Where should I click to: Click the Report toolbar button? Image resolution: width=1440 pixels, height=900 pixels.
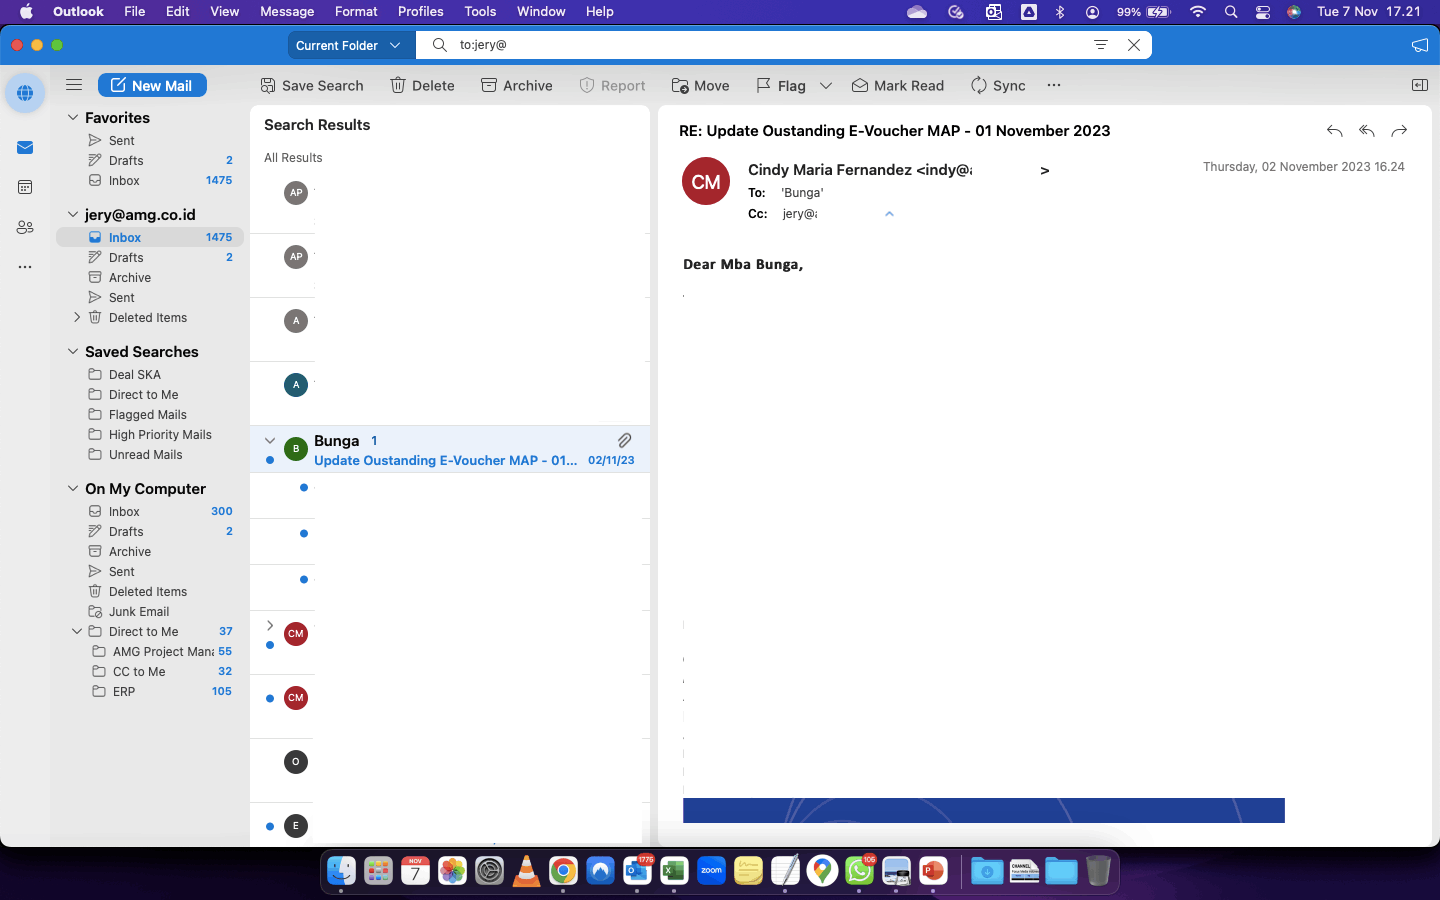tap(612, 86)
